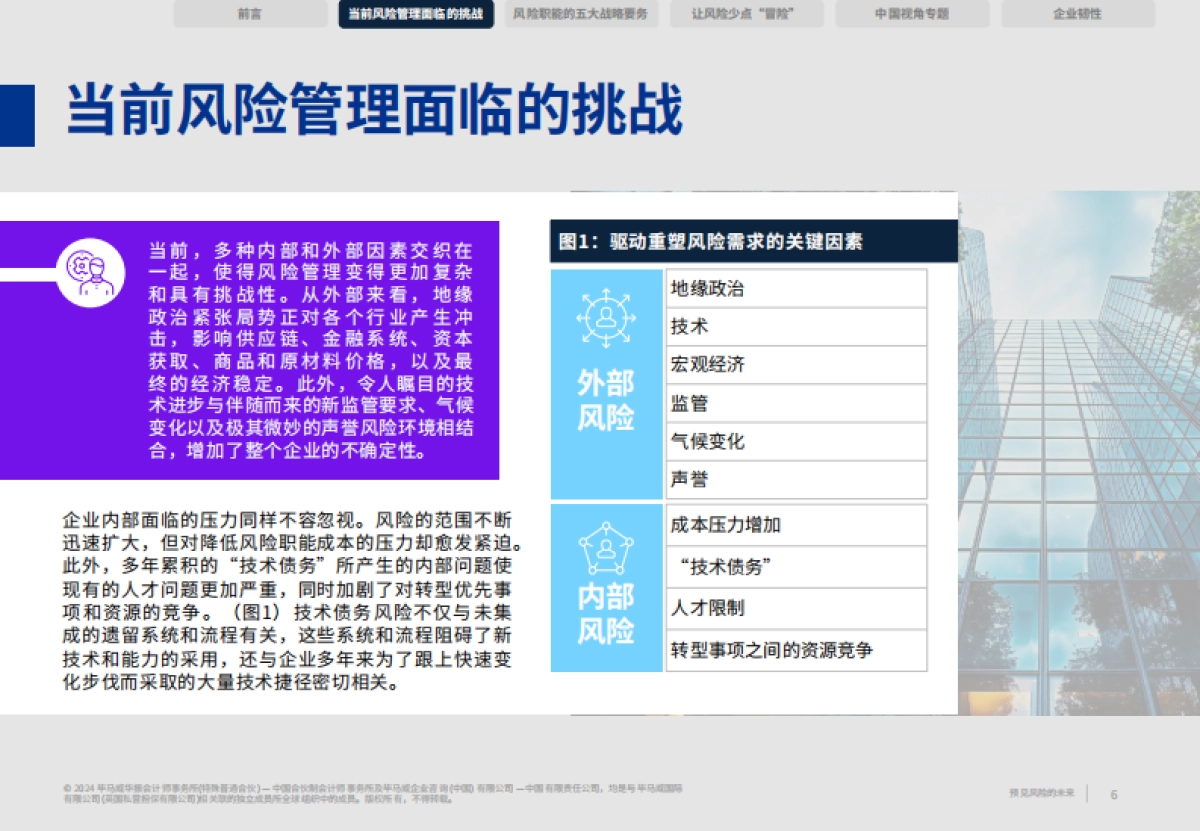1200x831 pixels.
Task: Click the 预见风险的未来 footer text
Action: coord(1041,794)
